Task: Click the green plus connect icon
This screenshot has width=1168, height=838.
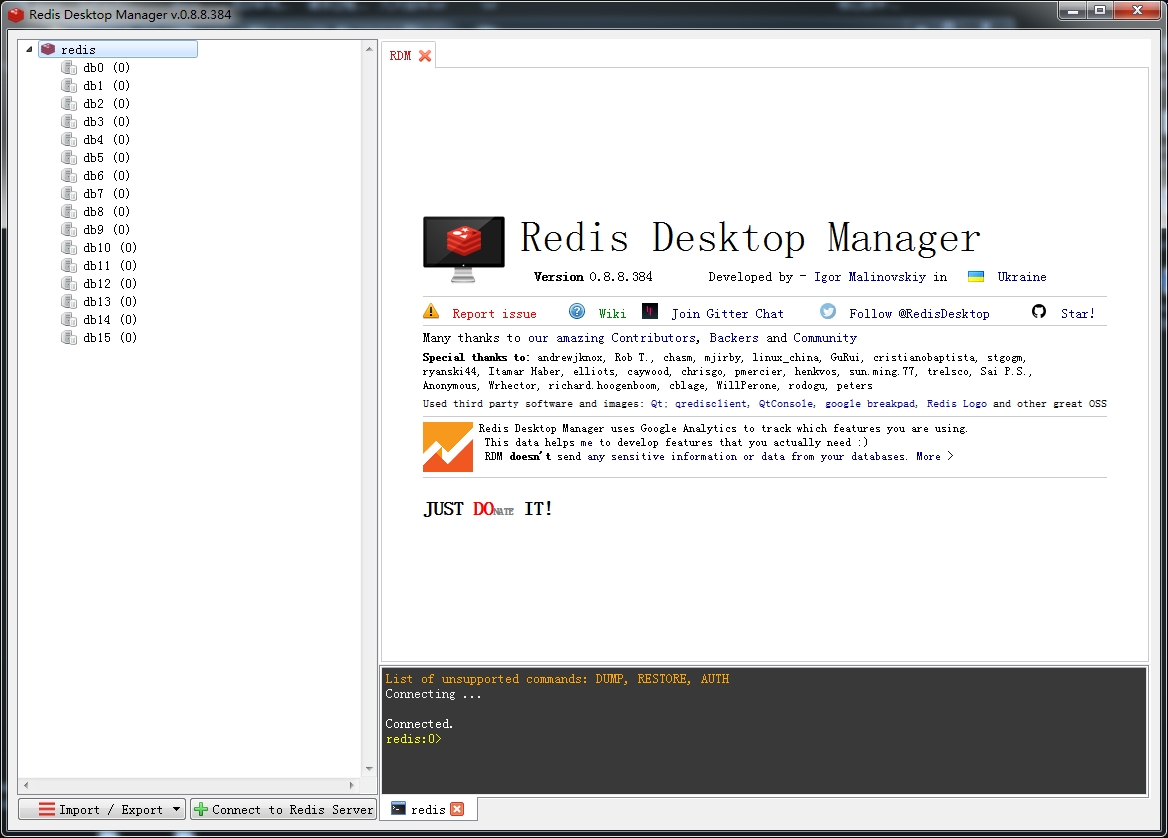Action: point(200,809)
